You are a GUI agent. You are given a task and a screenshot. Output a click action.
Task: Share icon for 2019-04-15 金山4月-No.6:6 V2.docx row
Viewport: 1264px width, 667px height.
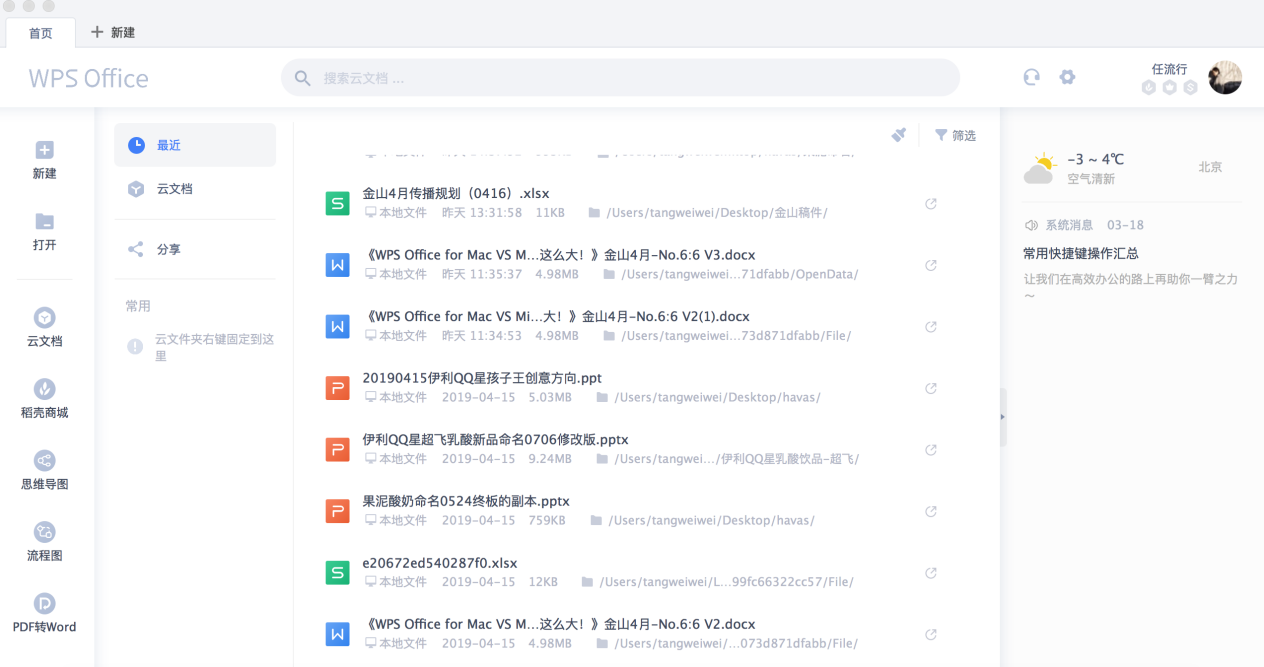click(x=931, y=634)
